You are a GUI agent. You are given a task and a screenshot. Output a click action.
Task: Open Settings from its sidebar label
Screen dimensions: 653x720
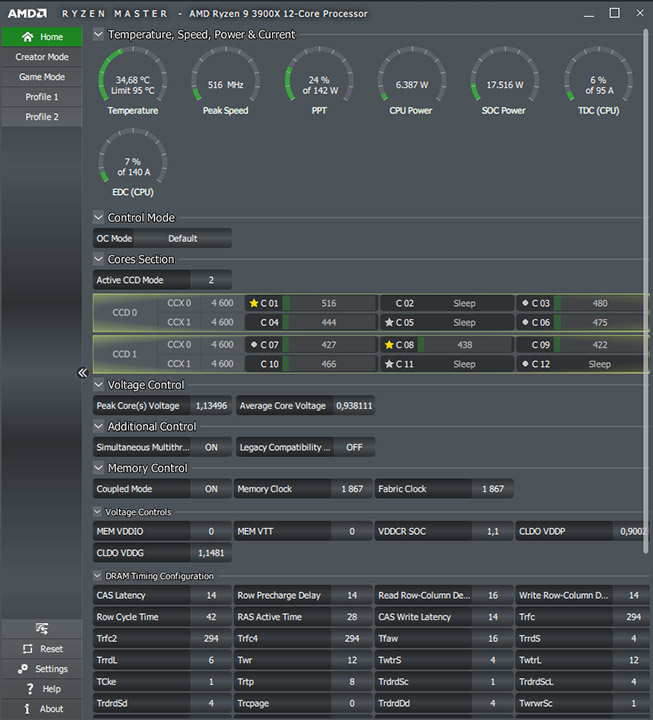(51, 669)
